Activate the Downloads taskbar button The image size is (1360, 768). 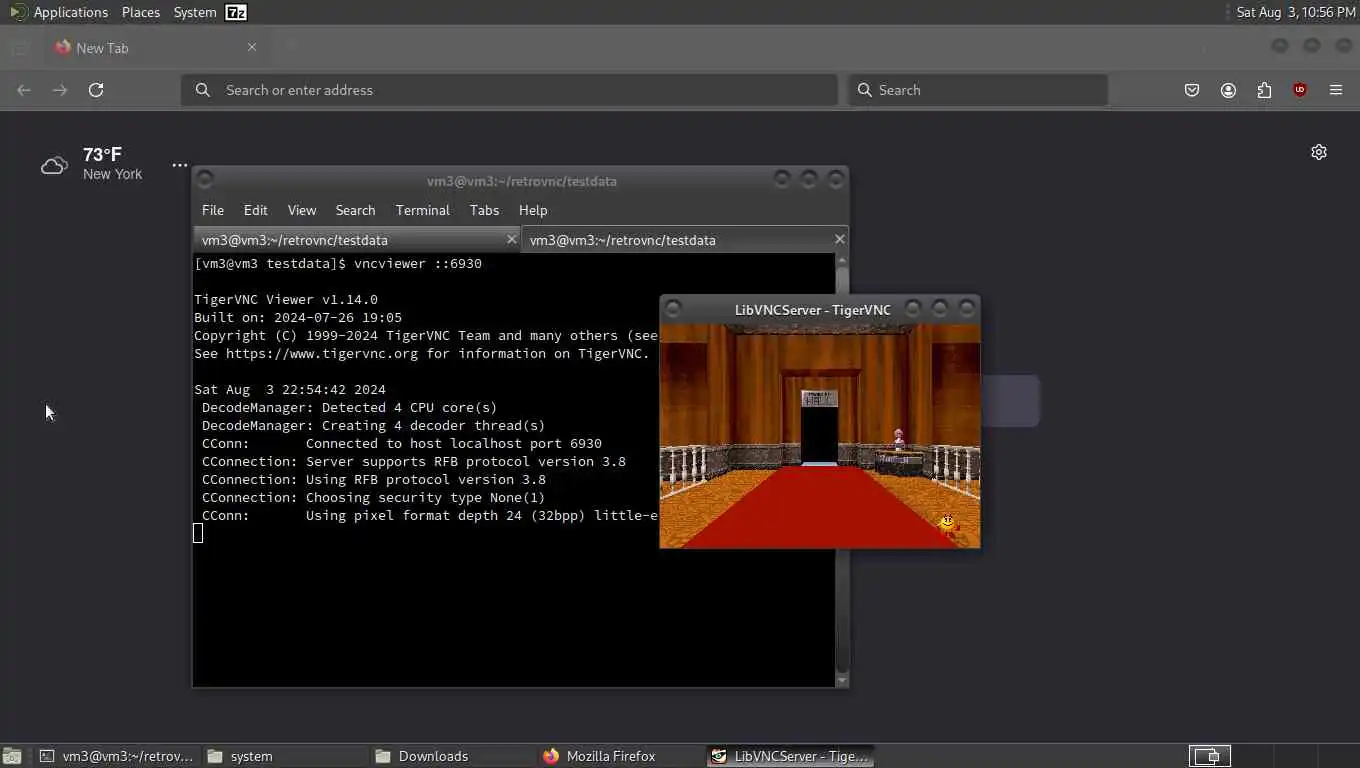tap(452, 757)
